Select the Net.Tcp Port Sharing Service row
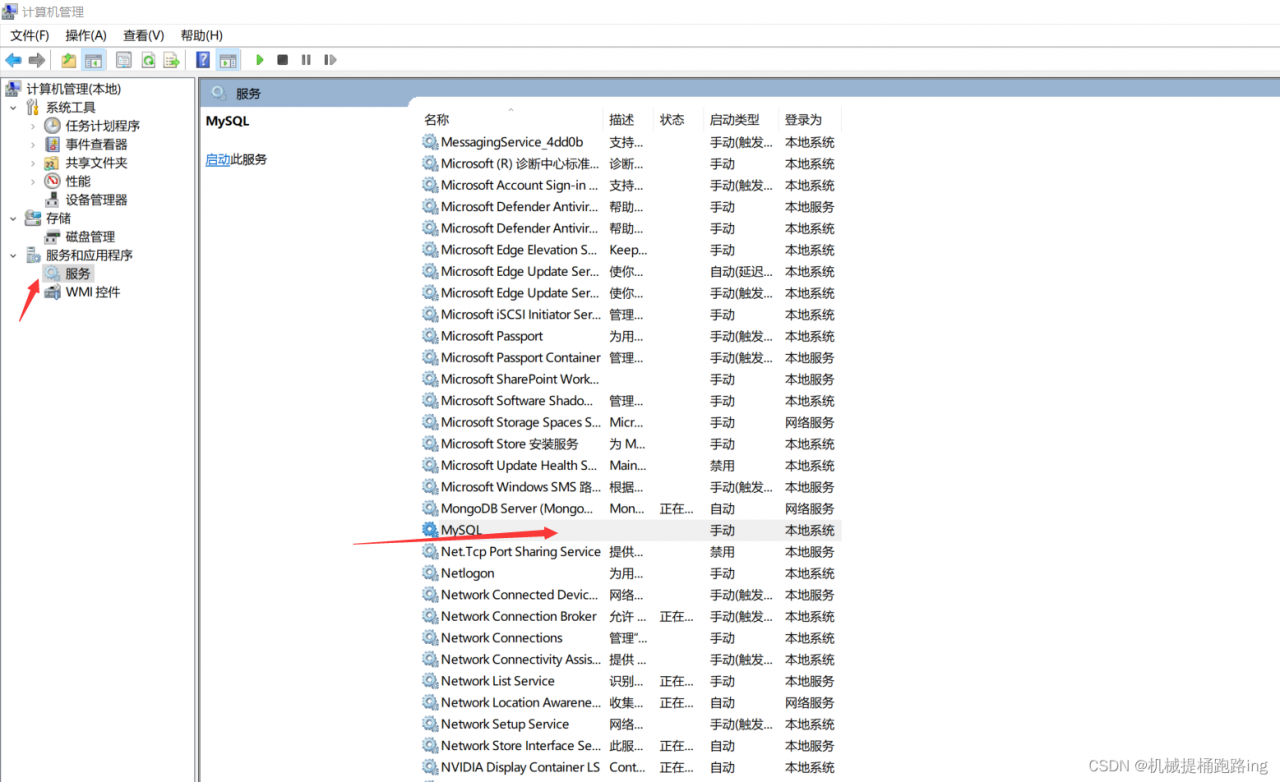 [630, 552]
